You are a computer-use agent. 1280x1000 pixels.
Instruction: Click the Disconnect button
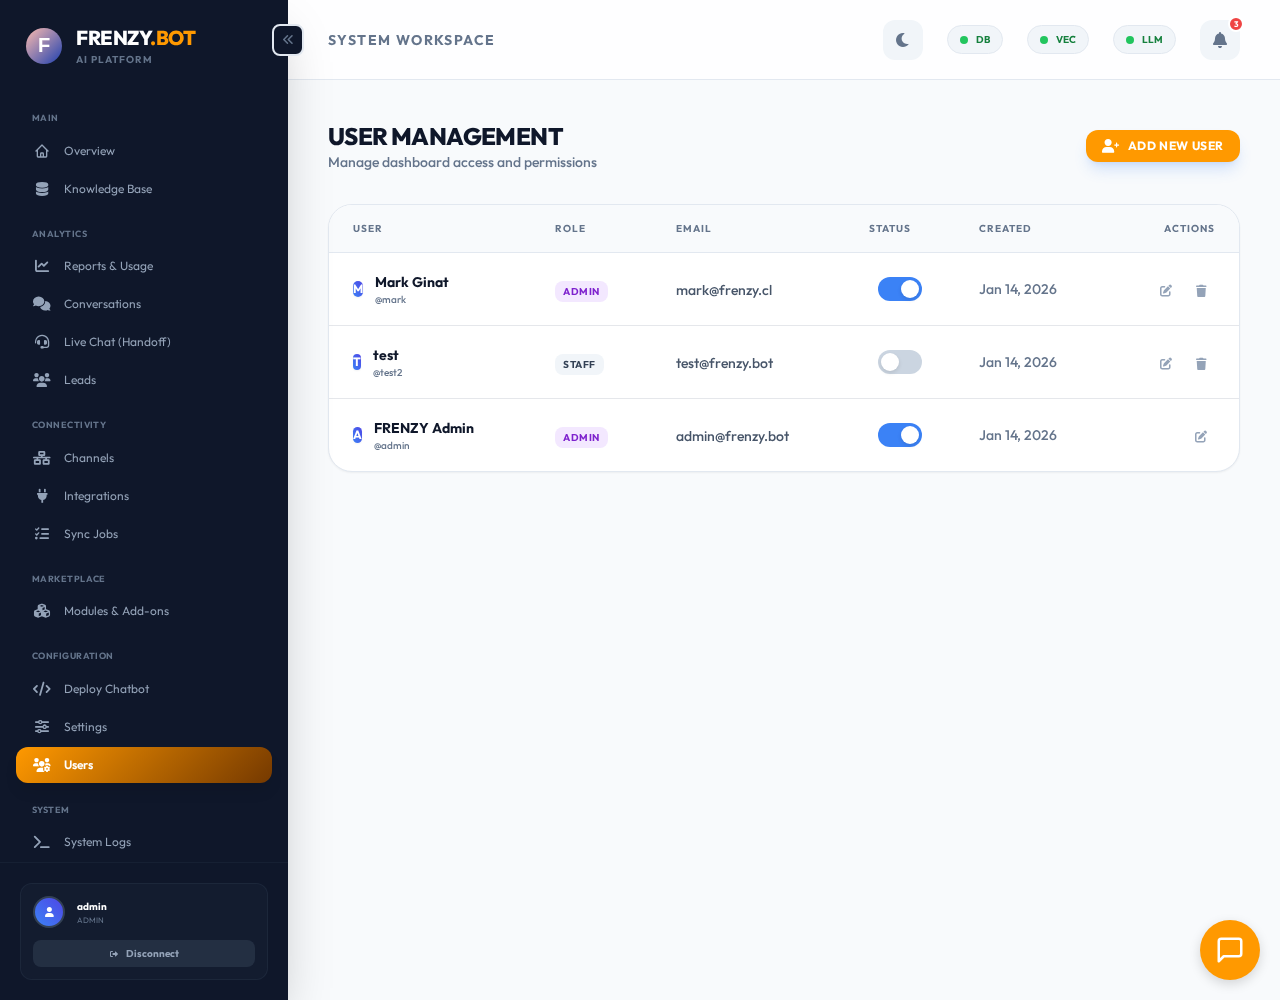click(144, 953)
